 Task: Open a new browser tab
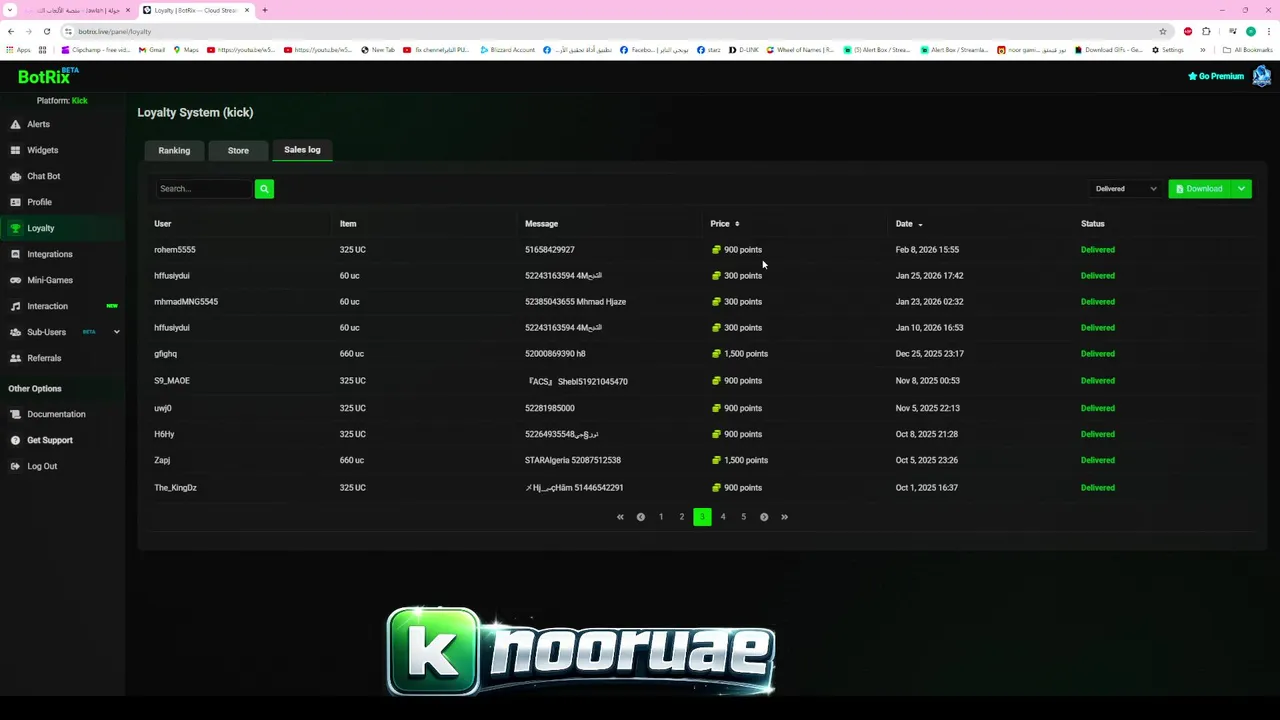265,10
